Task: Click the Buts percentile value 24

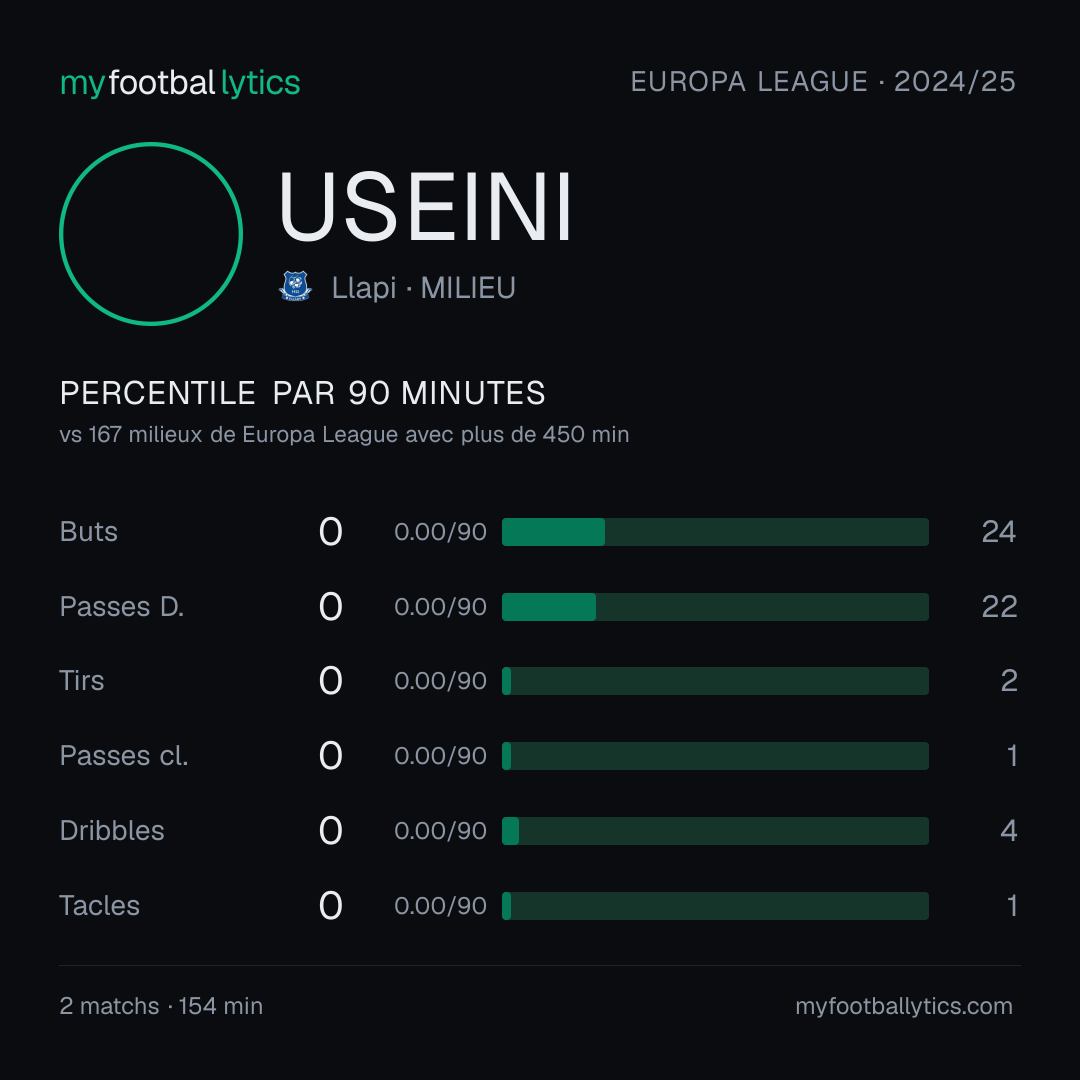Action: pyautogui.click(x=999, y=532)
